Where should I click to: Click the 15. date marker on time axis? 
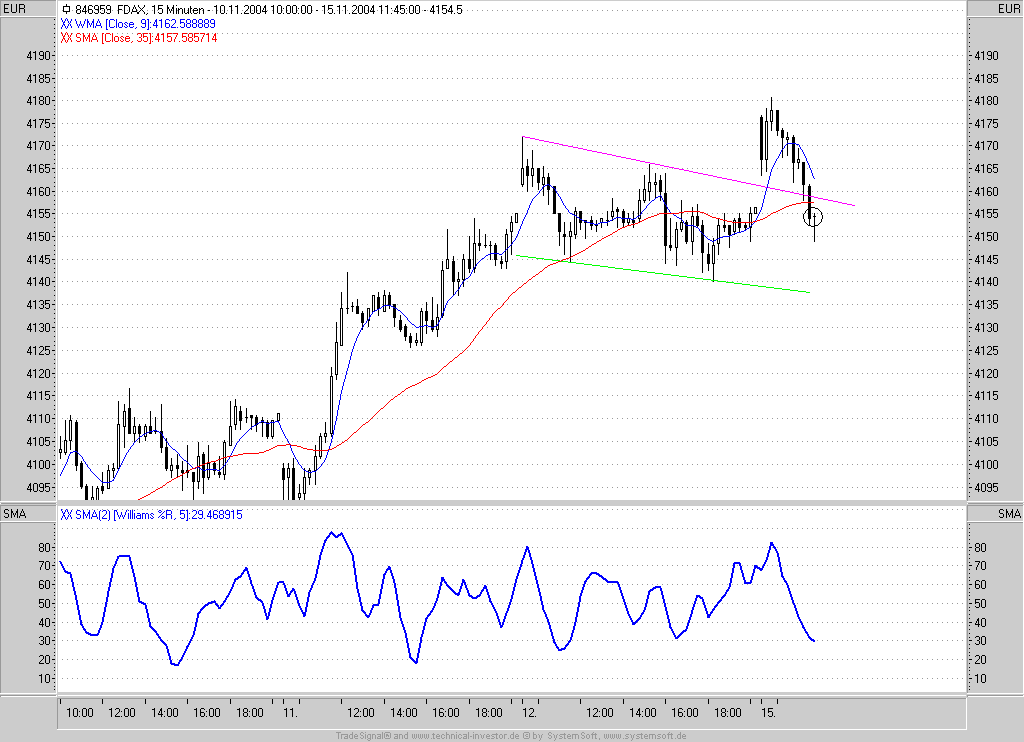pyautogui.click(x=769, y=713)
